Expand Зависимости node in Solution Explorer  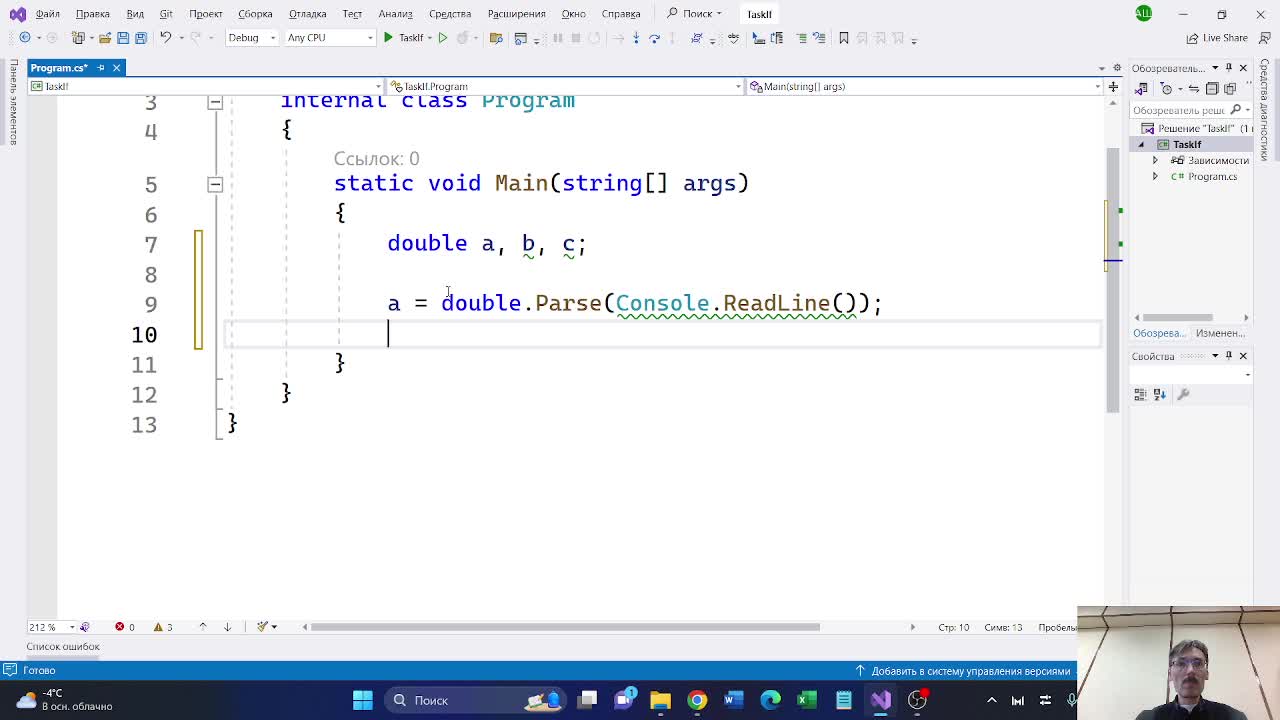point(1155,160)
